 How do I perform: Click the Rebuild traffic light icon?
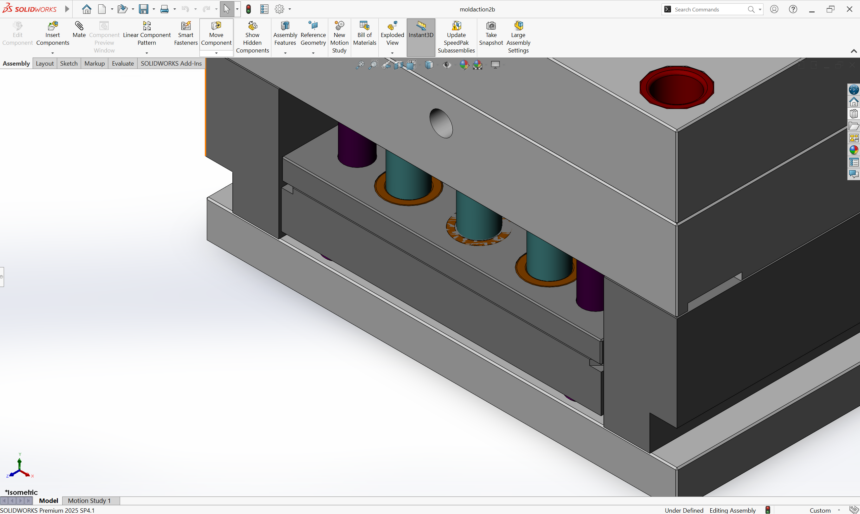248,9
